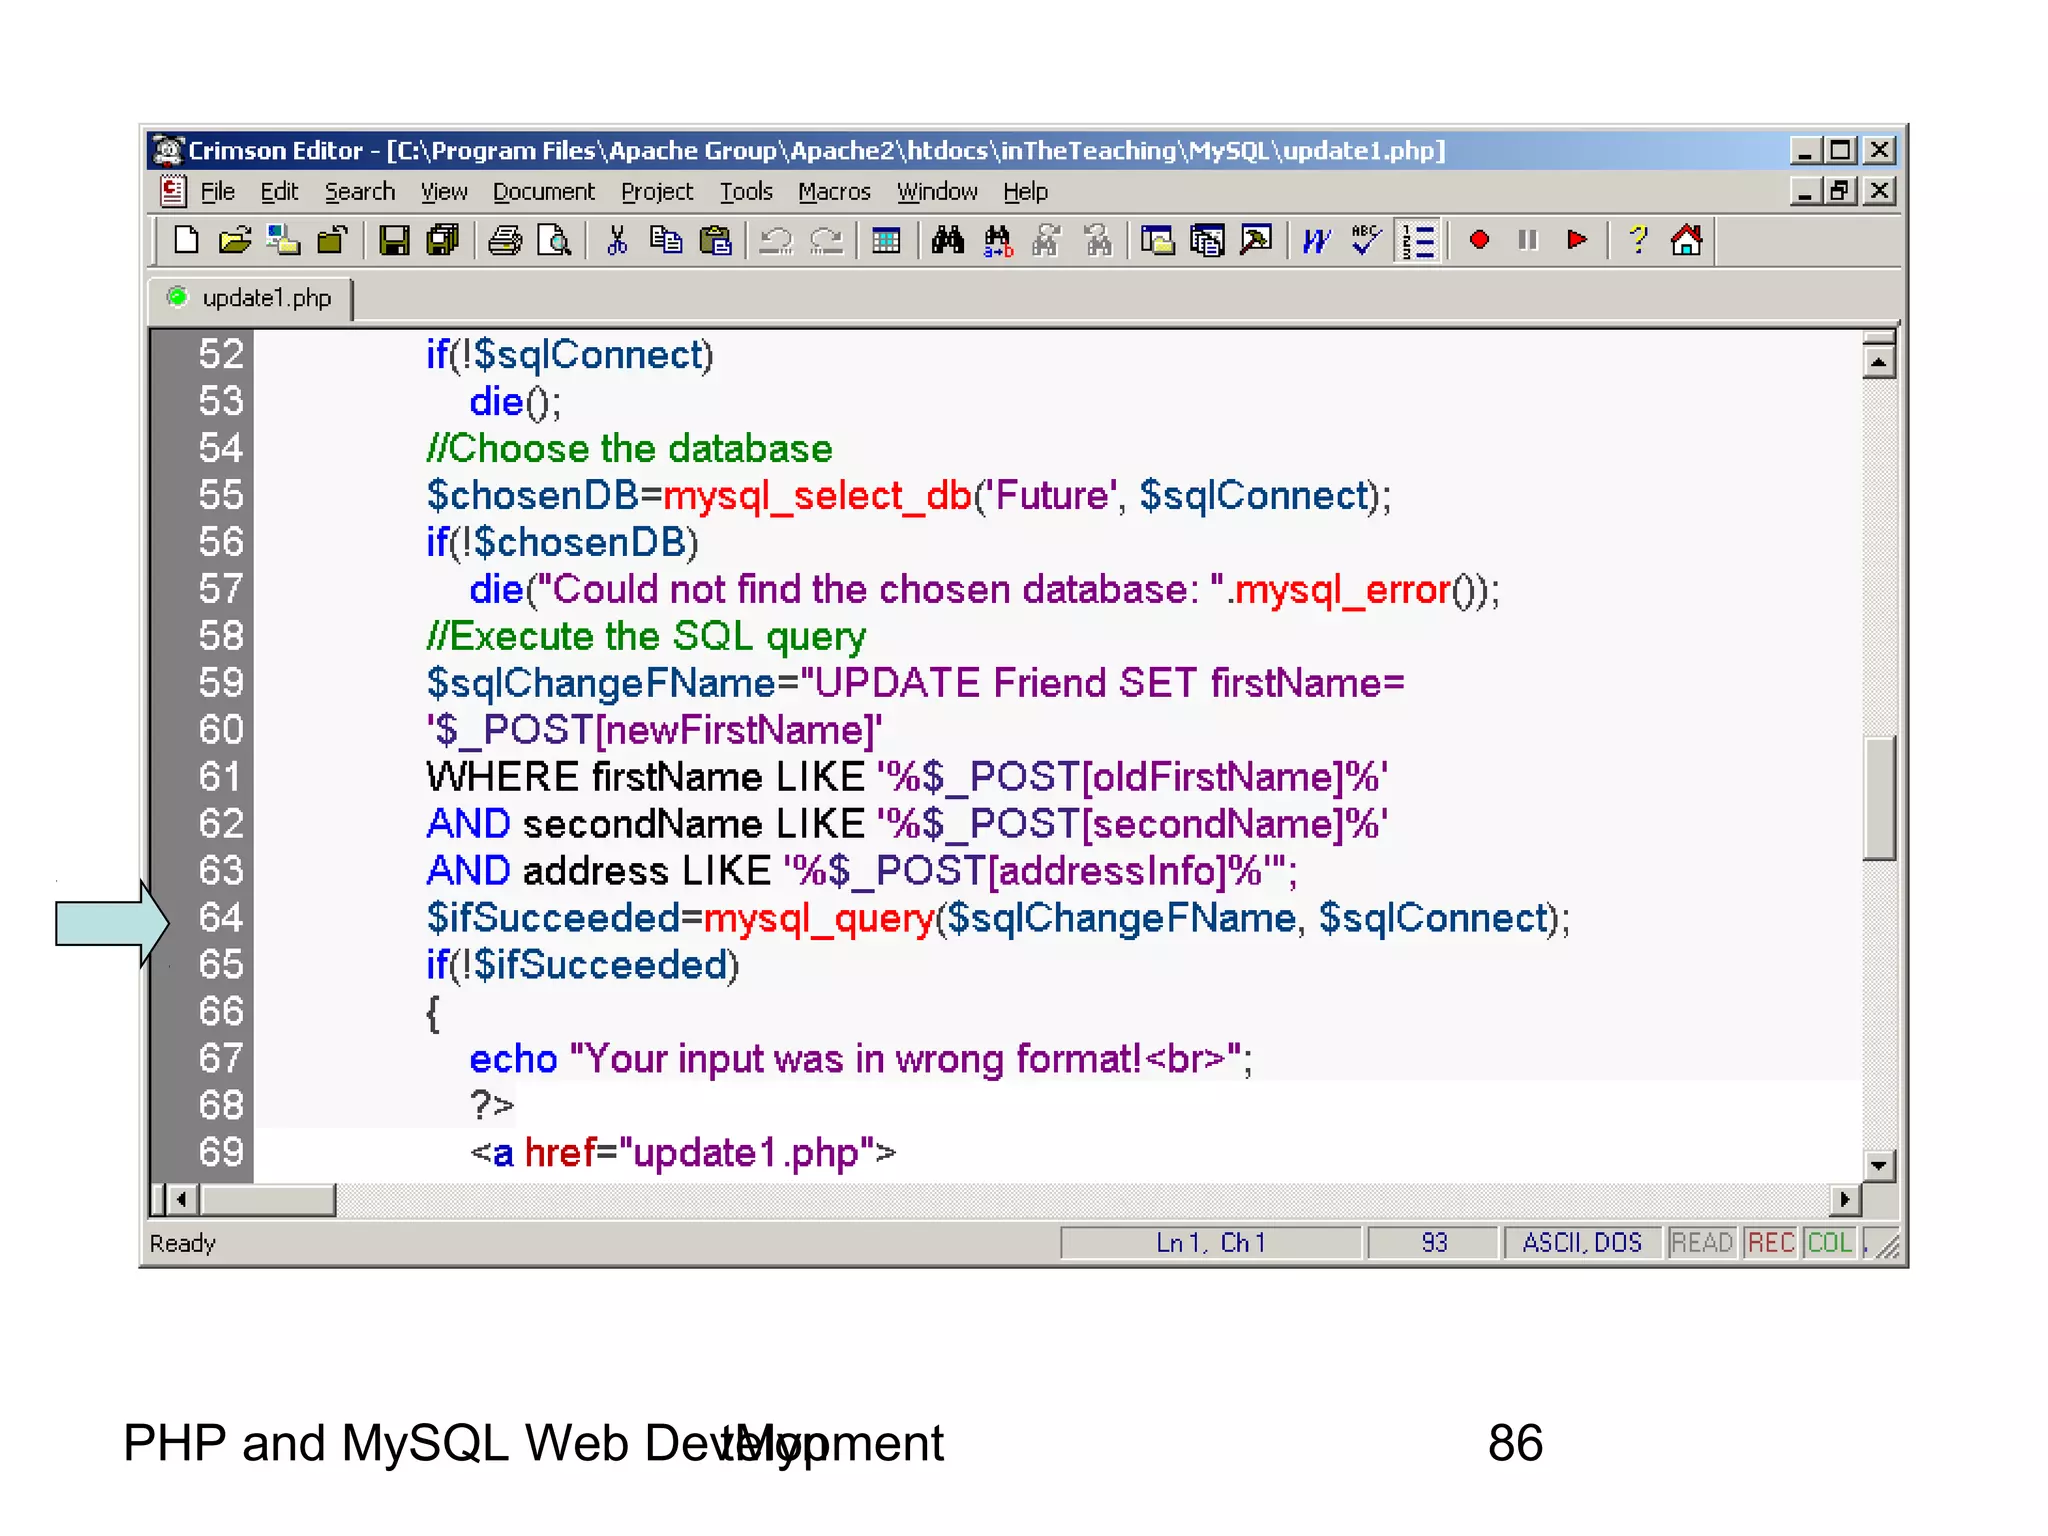Open the Edit menu
The width and height of the screenshot is (2048, 1536).
pos(279,192)
